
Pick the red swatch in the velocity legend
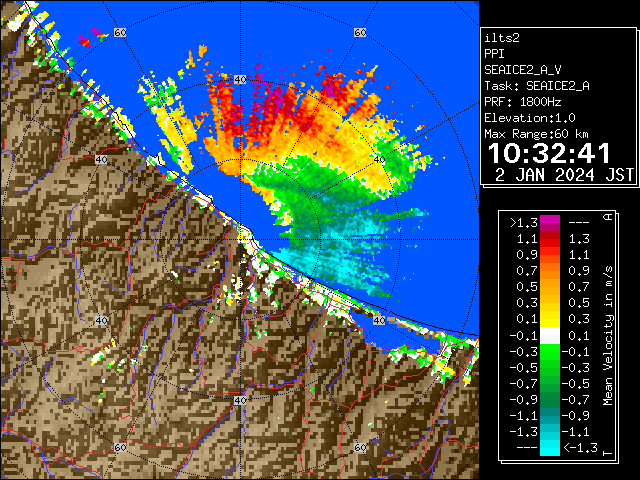(x=550, y=242)
